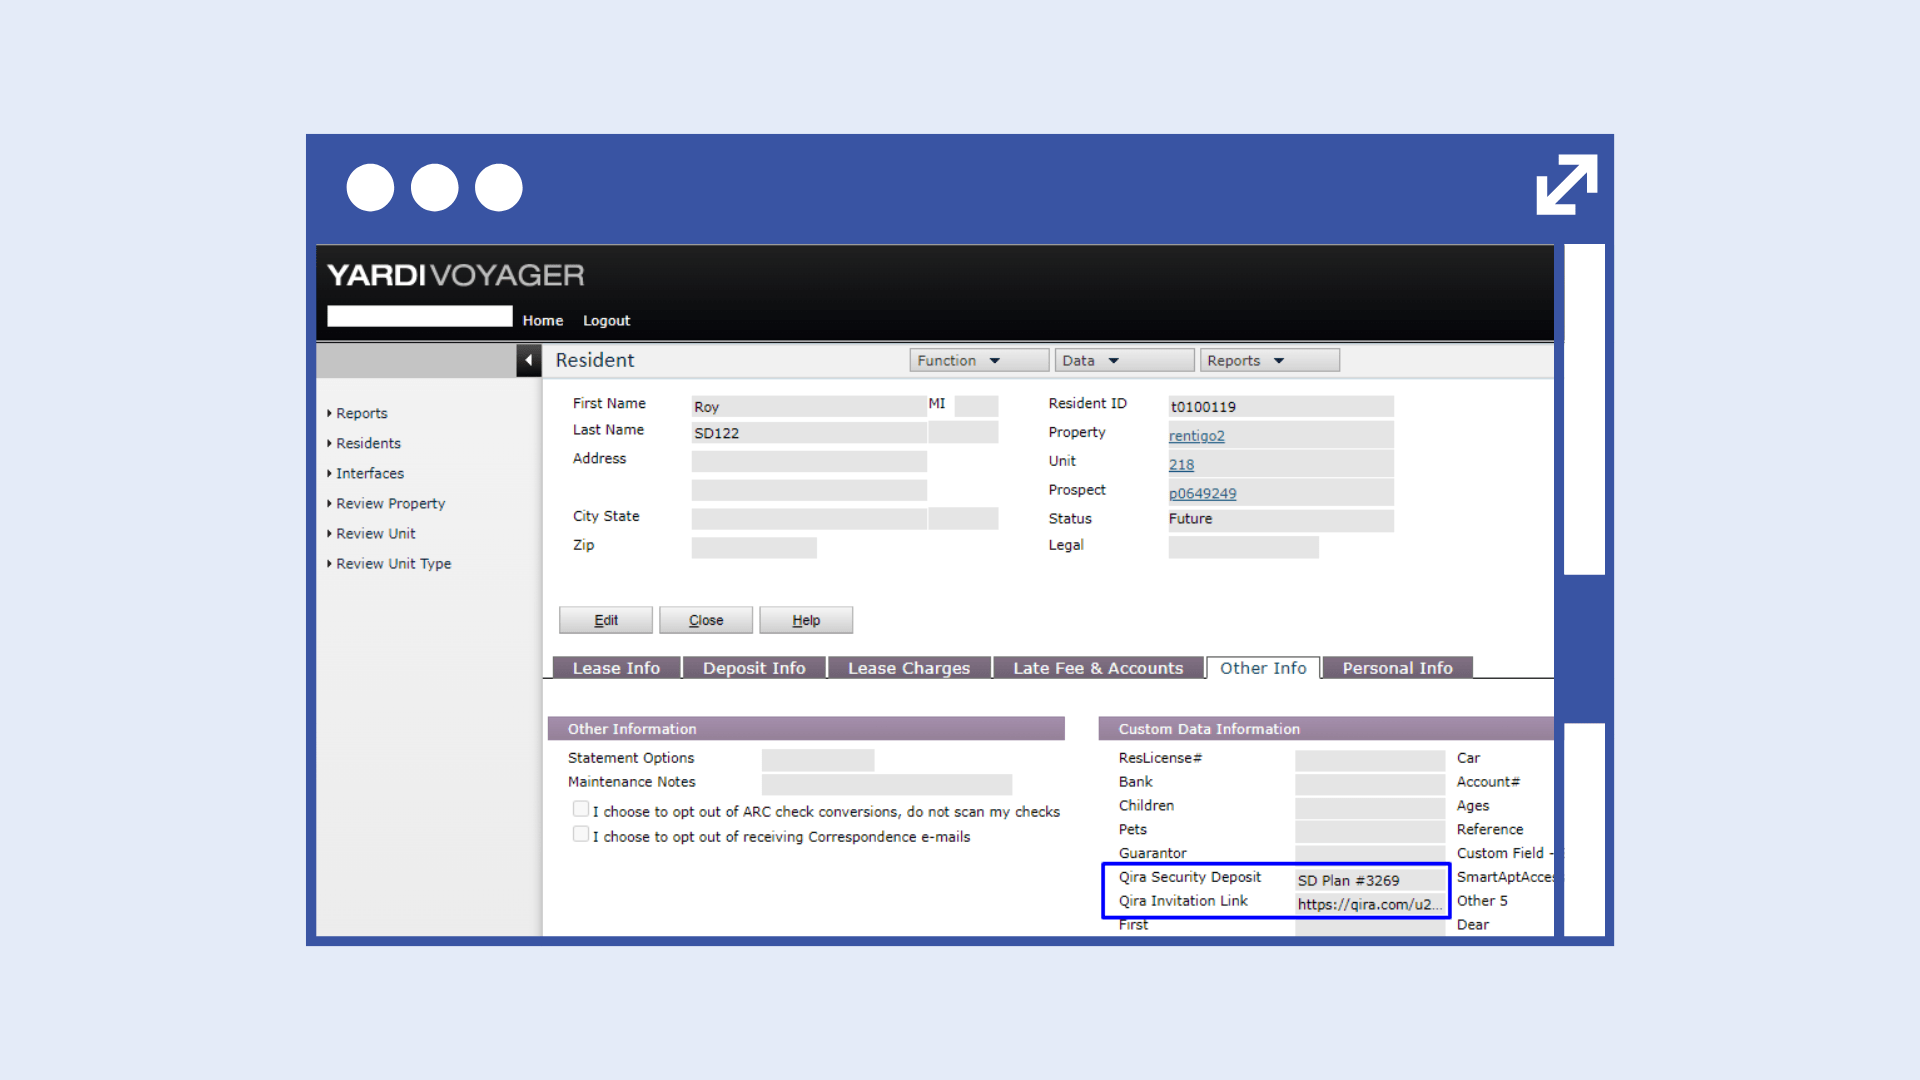Open the Personal Info tab

(x=1396, y=668)
